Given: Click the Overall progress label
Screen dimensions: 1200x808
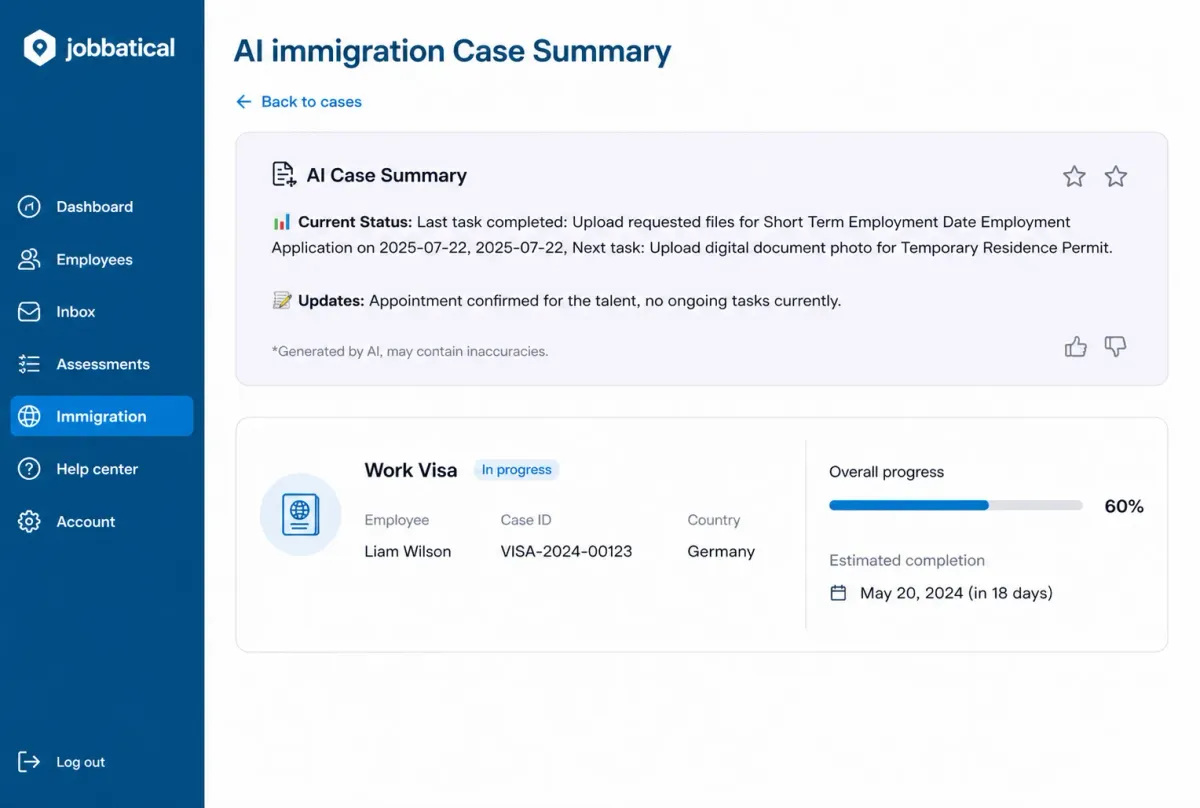Looking at the screenshot, I should point(886,472).
